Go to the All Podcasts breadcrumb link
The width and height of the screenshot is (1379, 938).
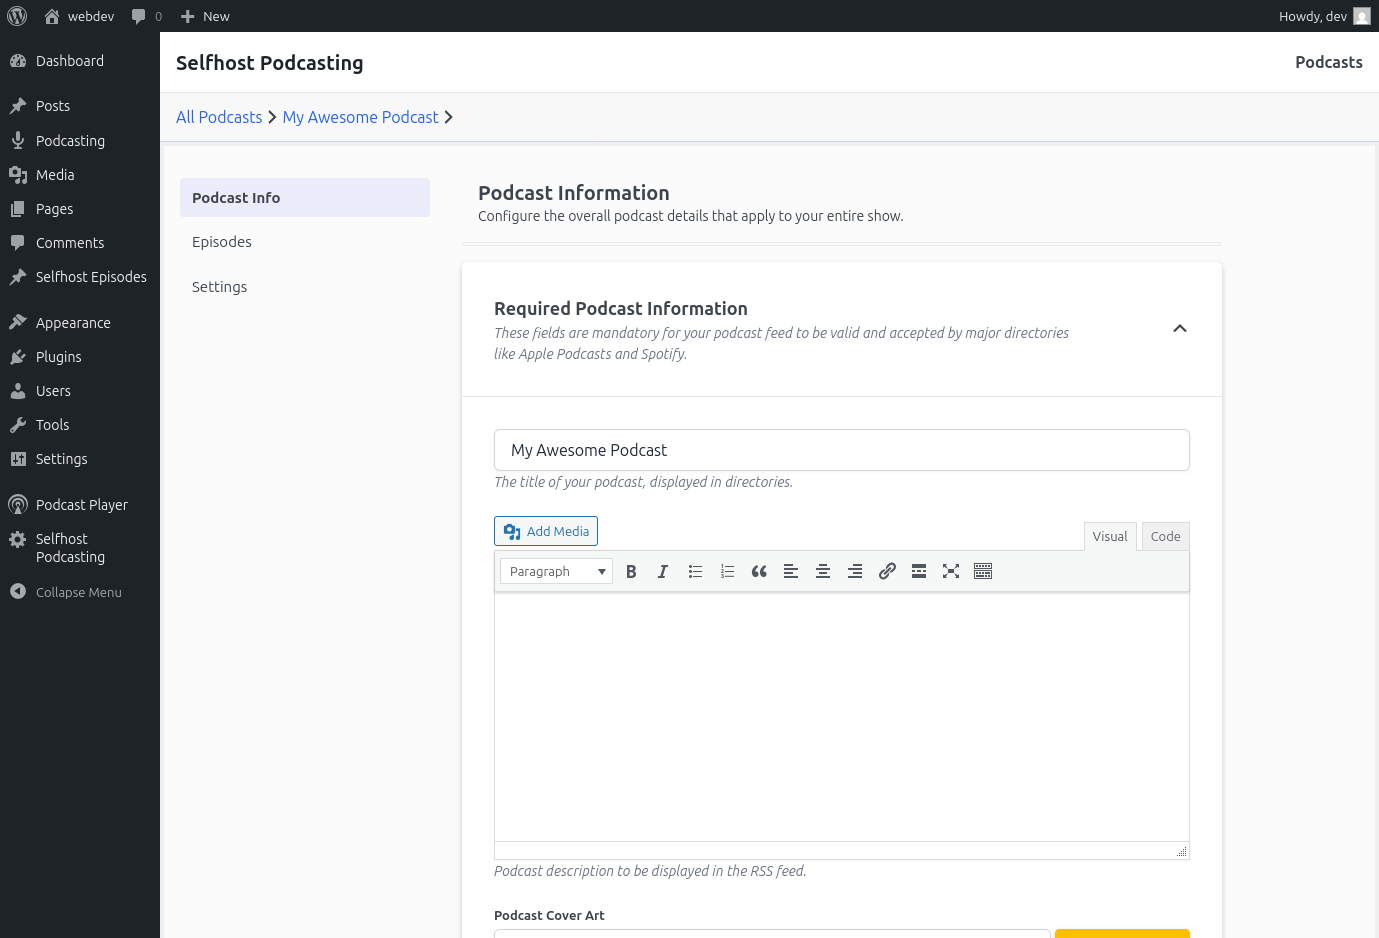click(x=219, y=117)
